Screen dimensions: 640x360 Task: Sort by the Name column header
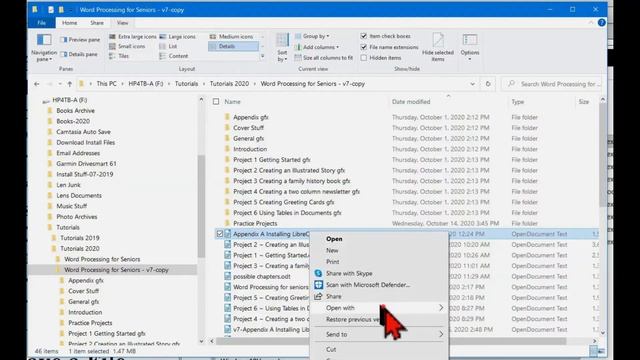pos(232,102)
